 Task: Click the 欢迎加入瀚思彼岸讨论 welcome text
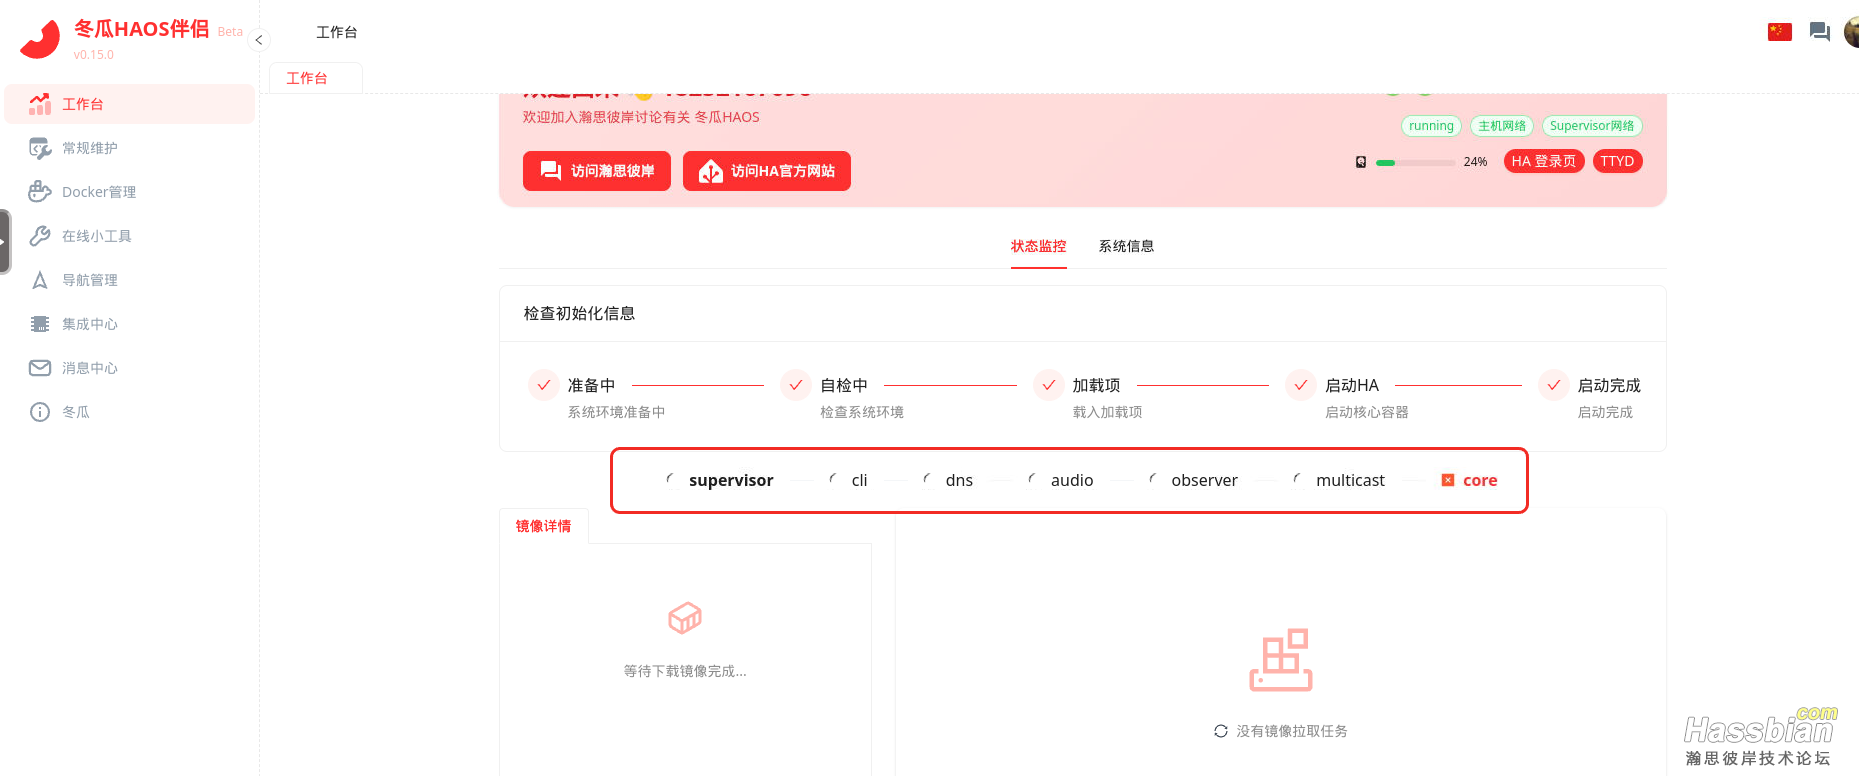click(x=641, y=117)
